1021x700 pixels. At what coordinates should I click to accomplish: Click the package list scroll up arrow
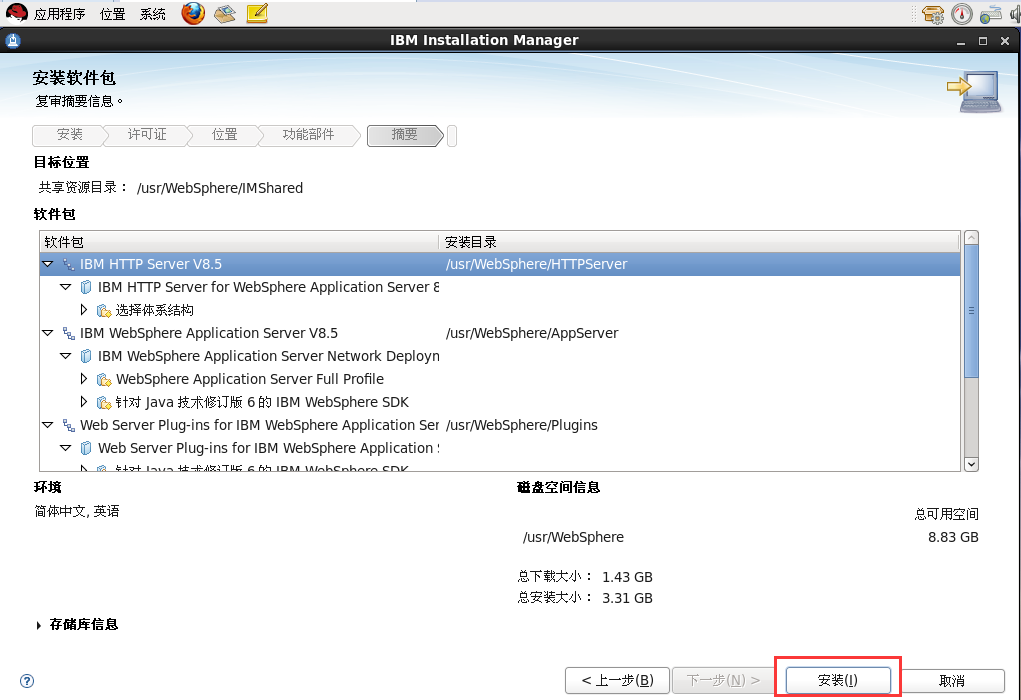(x=971, y=238)
